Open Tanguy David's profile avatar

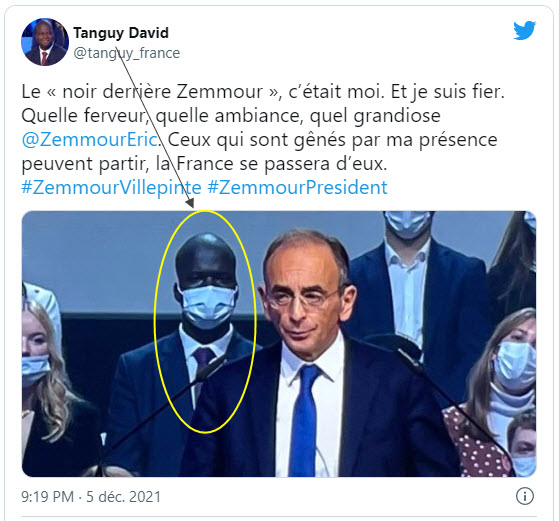click(45, 42)
